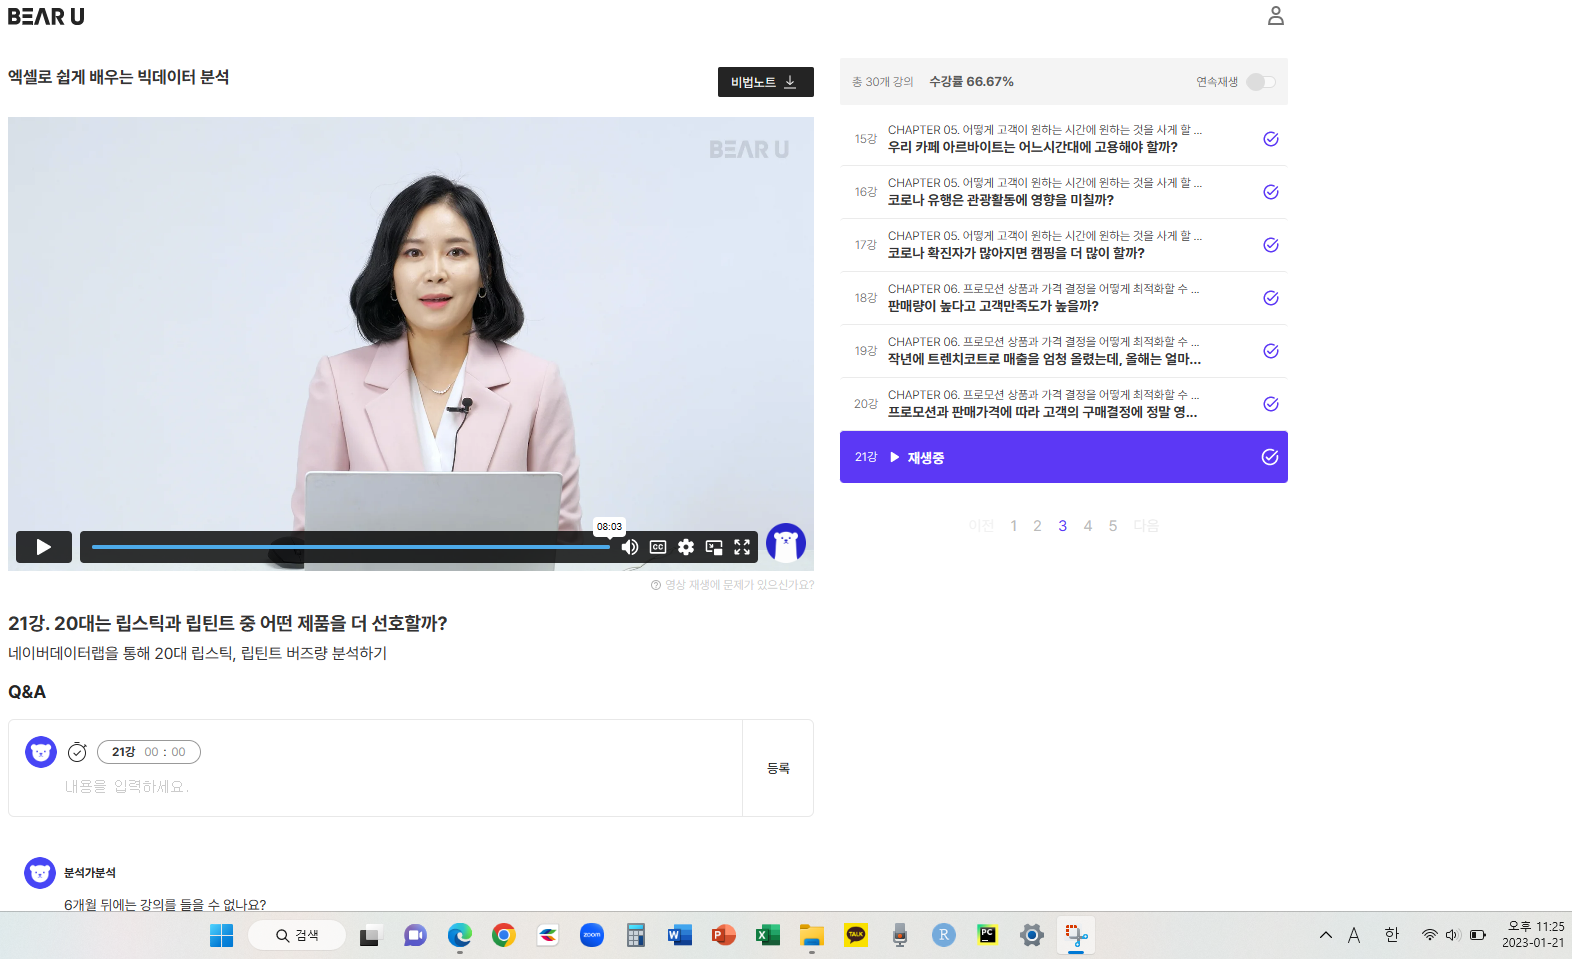Mute the video volume
The image size is (1572, 959).
(630, 547)
